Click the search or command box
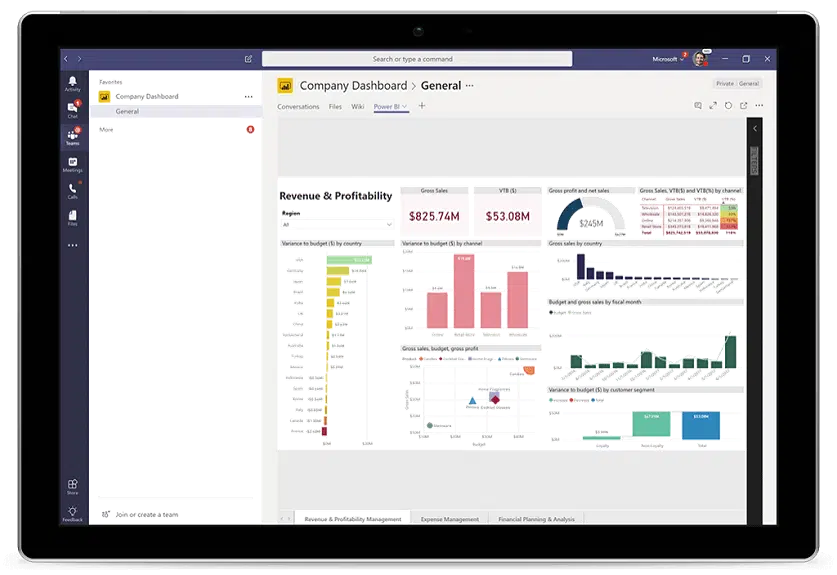Viewport: 837px width, 575px height. pos(417,59)
